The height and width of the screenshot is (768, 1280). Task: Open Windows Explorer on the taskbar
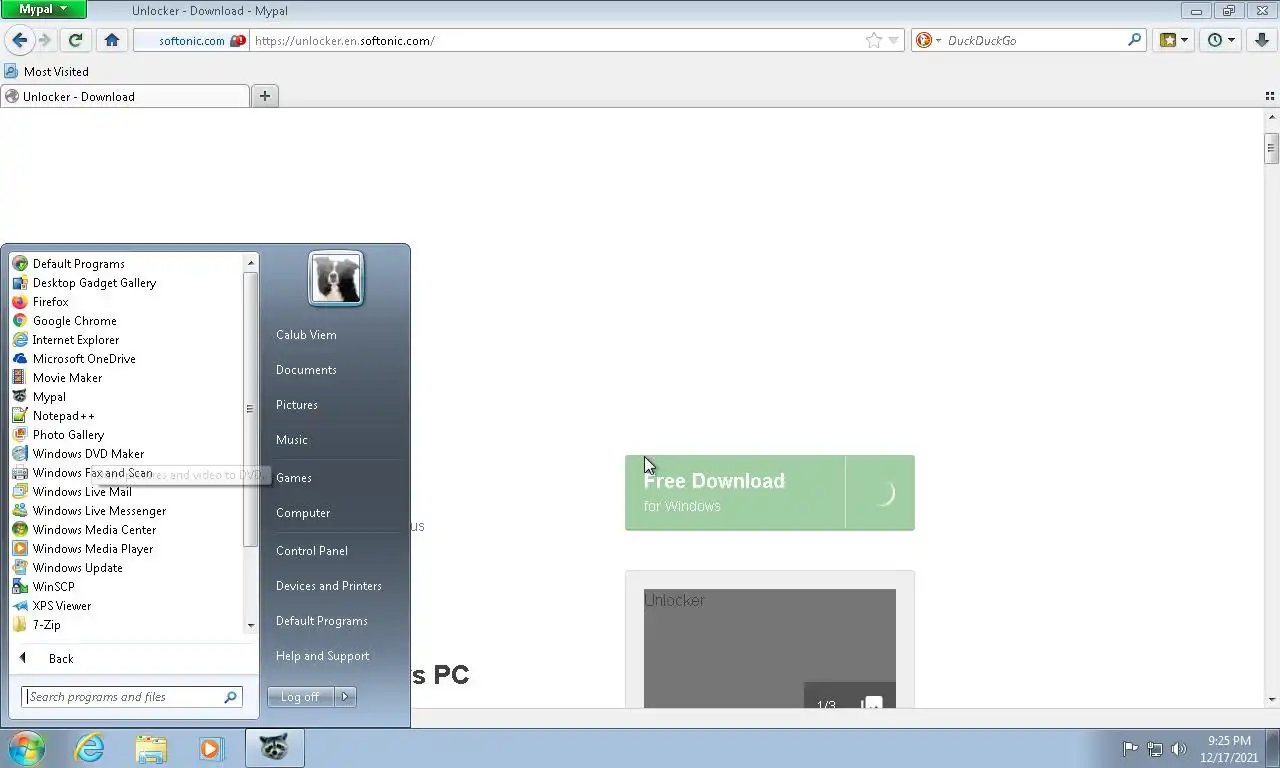pos(151,748)
